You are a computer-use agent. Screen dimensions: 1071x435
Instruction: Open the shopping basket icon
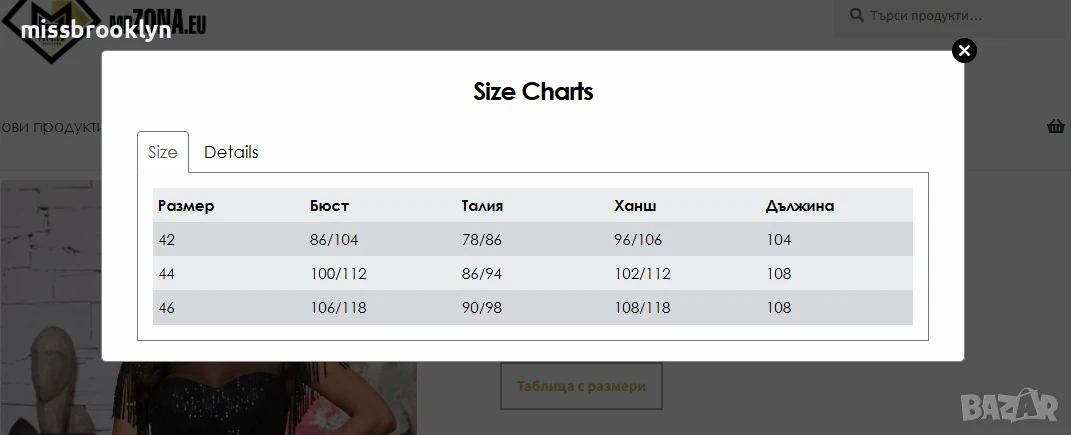click(x=1055, y=126)
